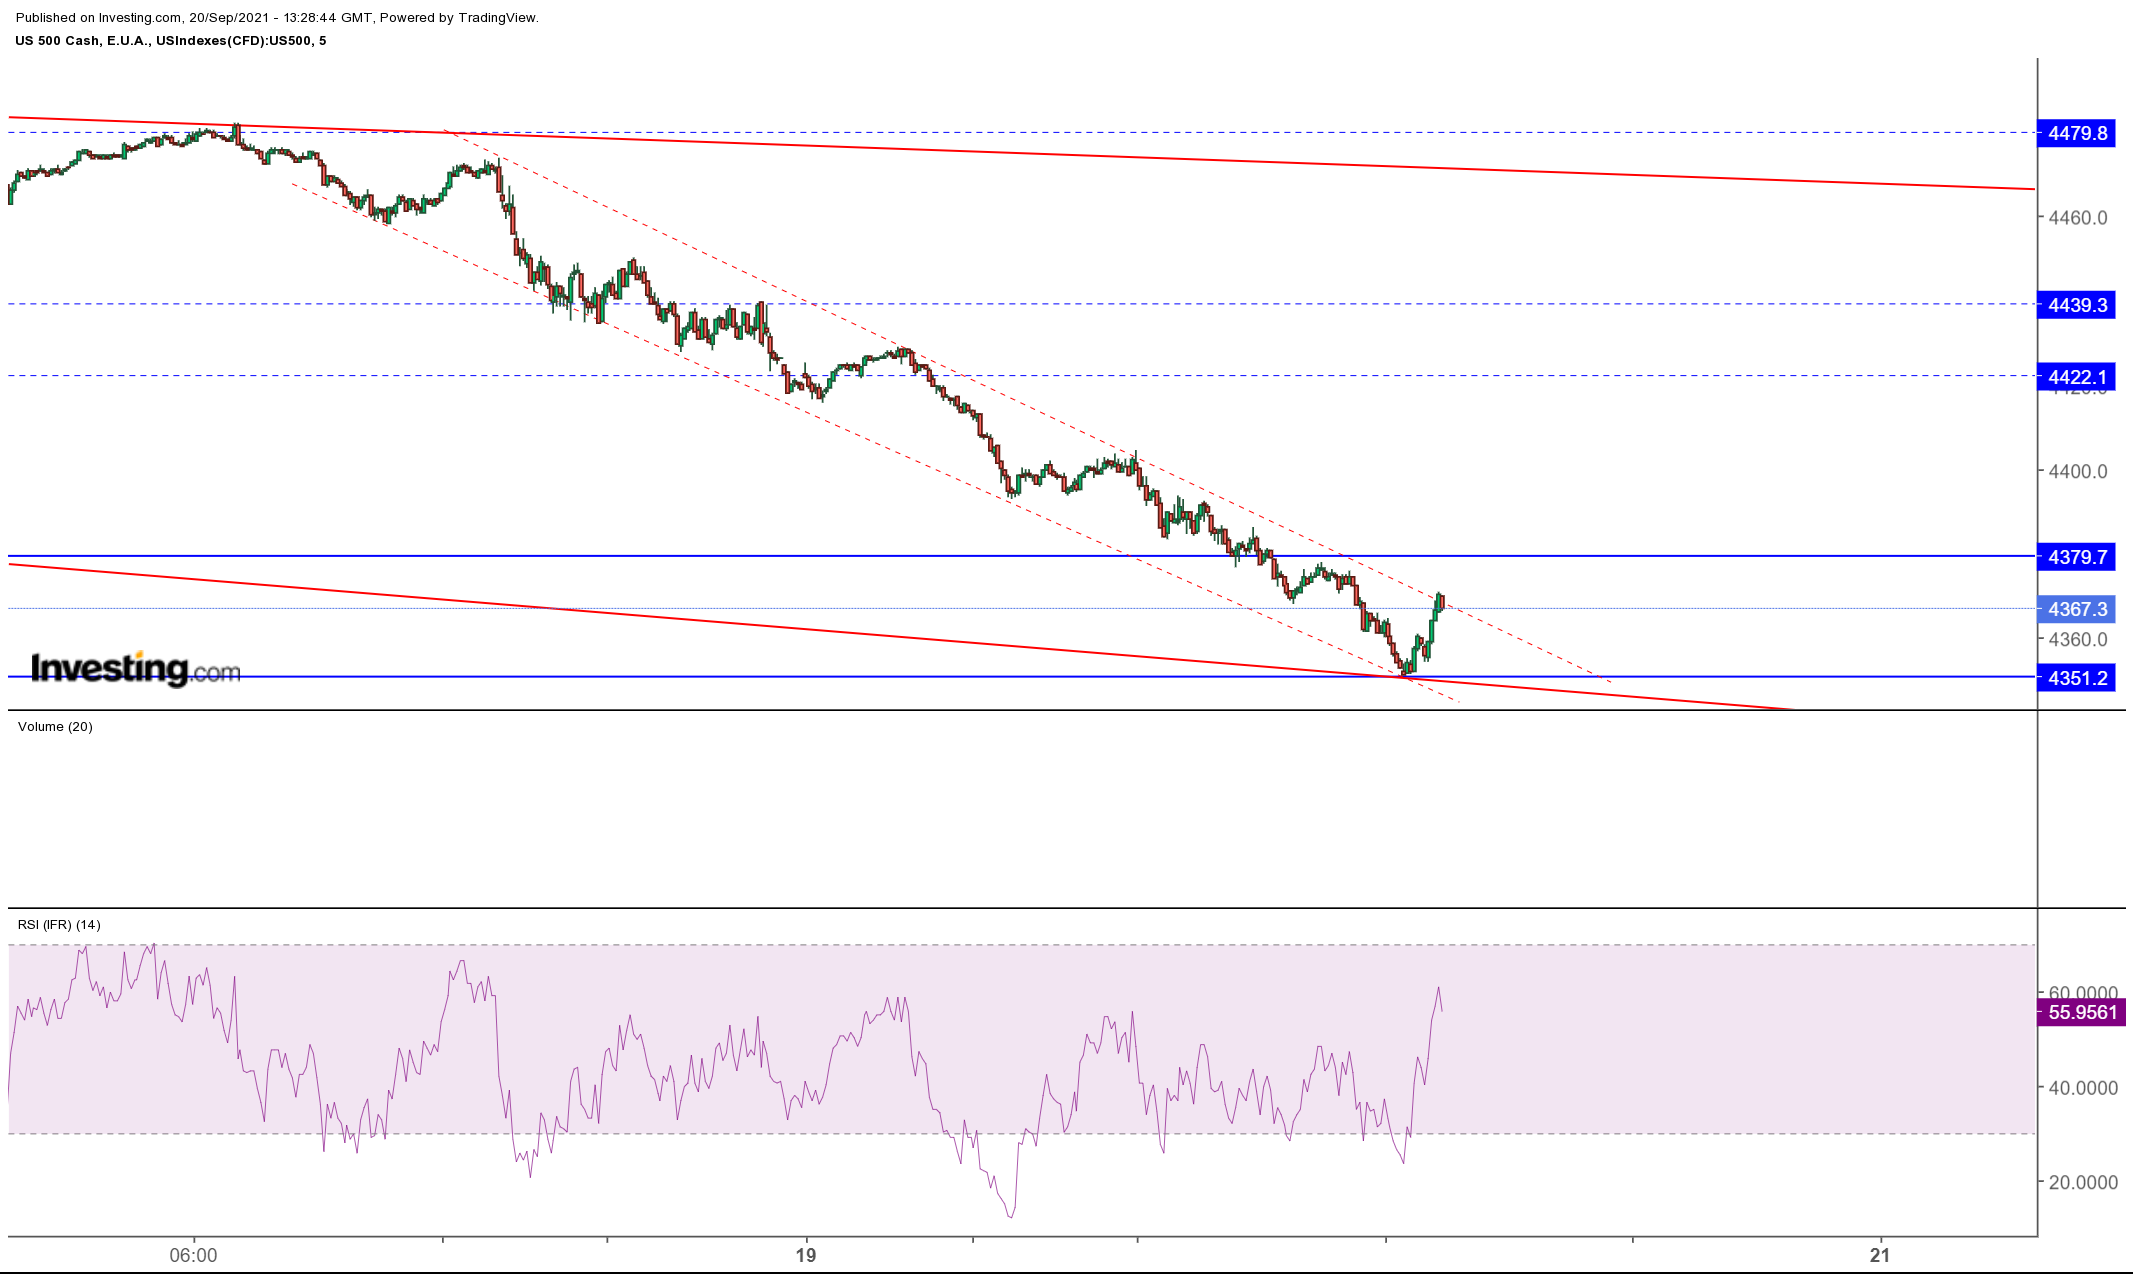This screenshot has height=1274, width=2133.
Task: Open the Volume (20) indicator label
Action: click(x=55, y=727)
